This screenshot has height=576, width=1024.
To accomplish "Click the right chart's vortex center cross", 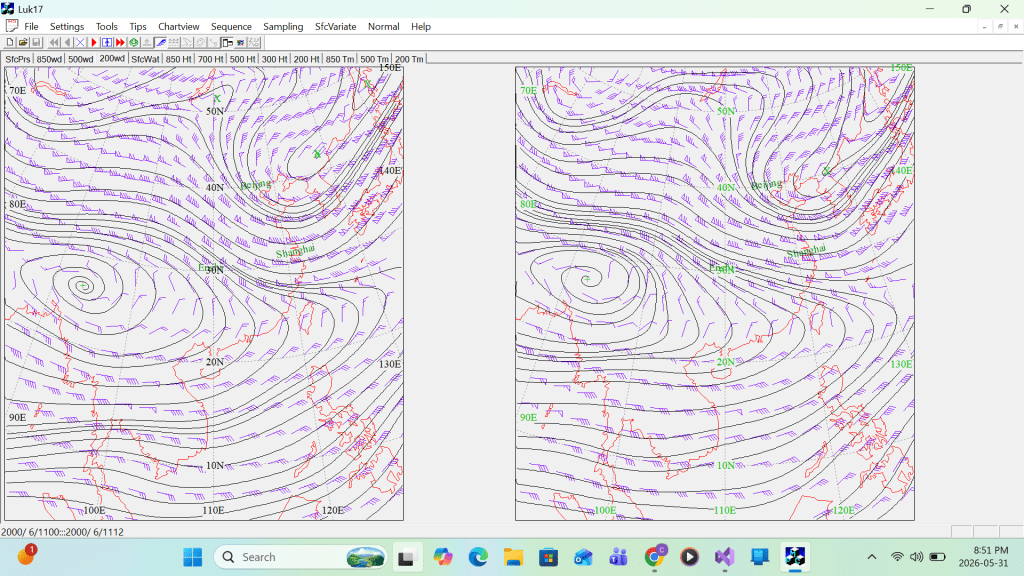I will pyautogui.click(x=586, y=279).
